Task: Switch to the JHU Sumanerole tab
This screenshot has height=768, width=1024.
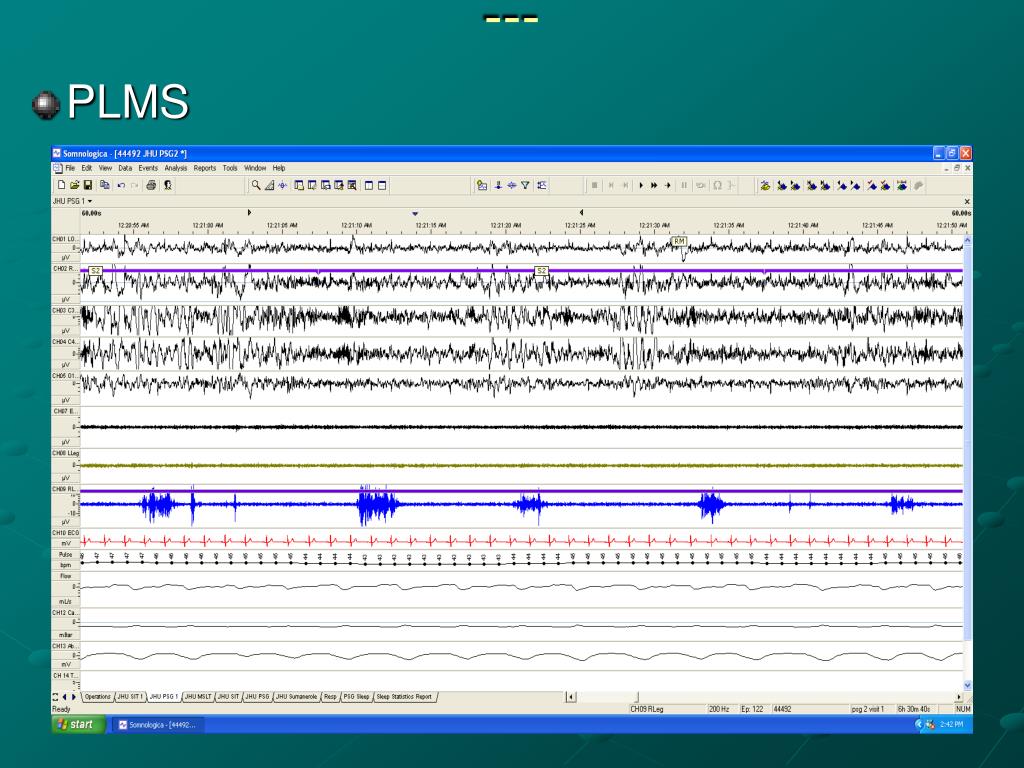Action: point(296,697)
